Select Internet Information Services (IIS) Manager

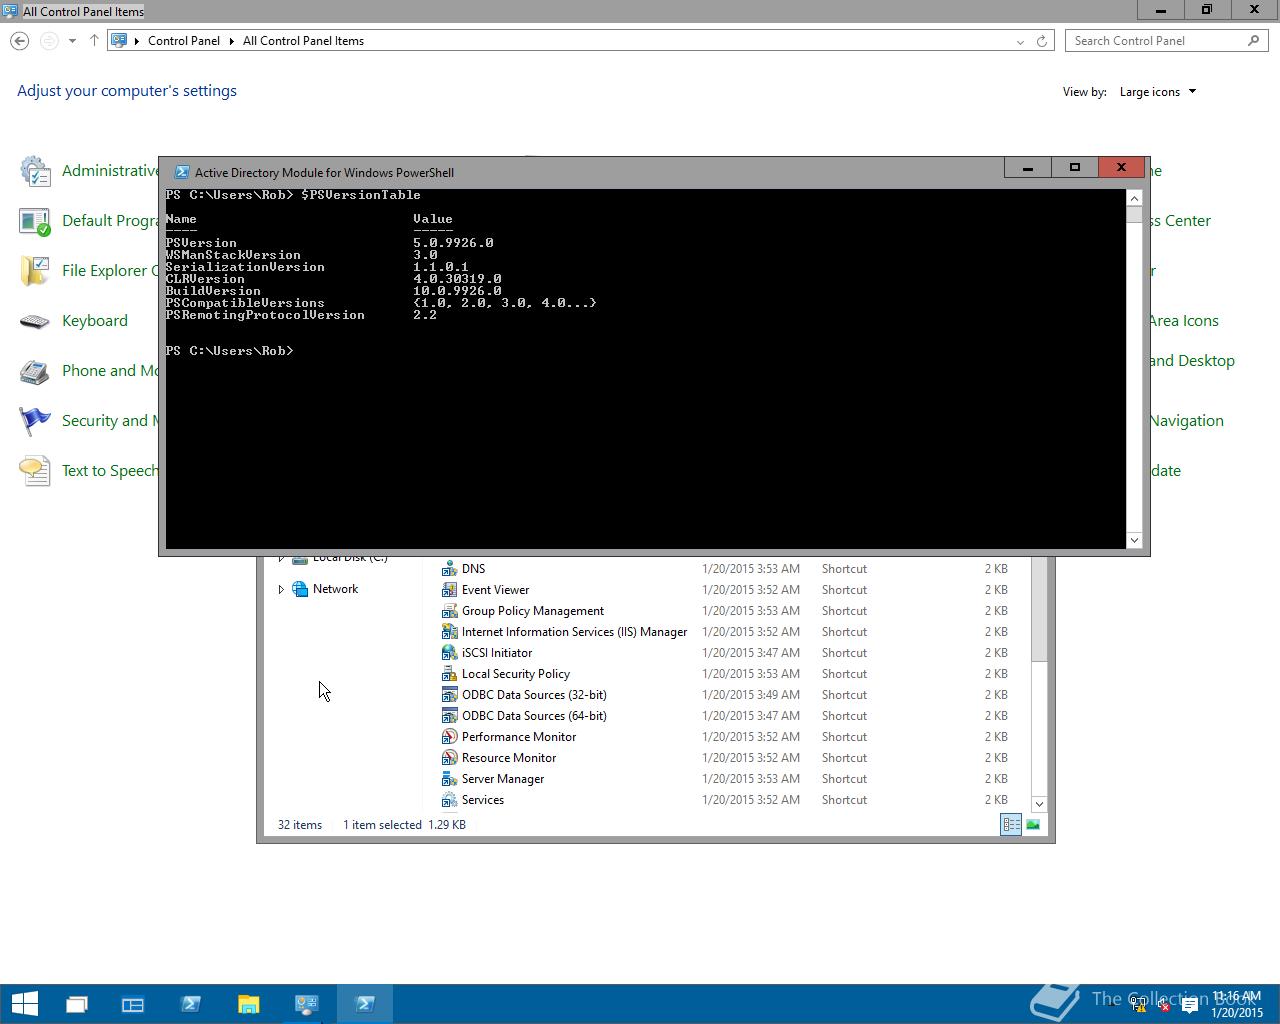(574, 632)
